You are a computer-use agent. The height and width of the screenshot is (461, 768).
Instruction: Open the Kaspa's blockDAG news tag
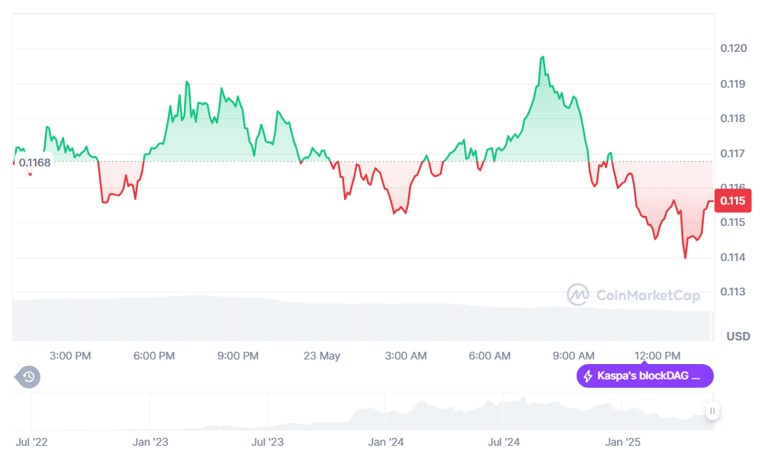tap(645, 377)
